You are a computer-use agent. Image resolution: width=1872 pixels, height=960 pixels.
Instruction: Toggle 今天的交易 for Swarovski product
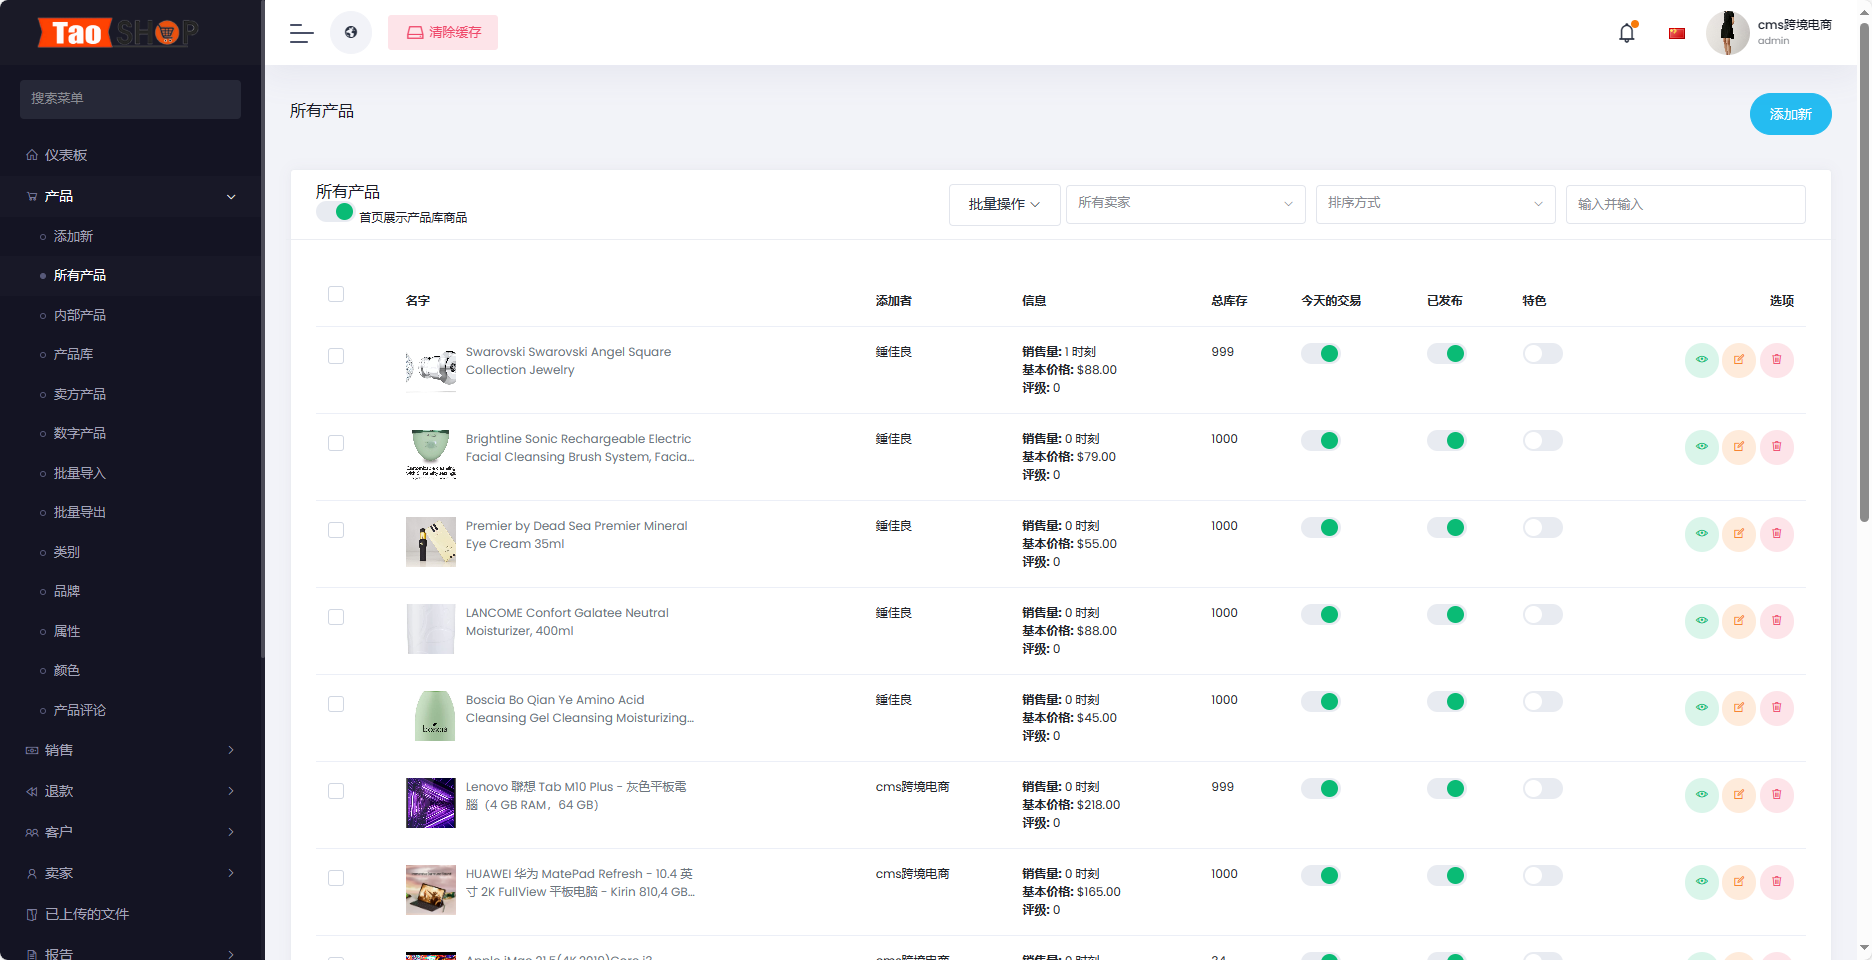1320,353
